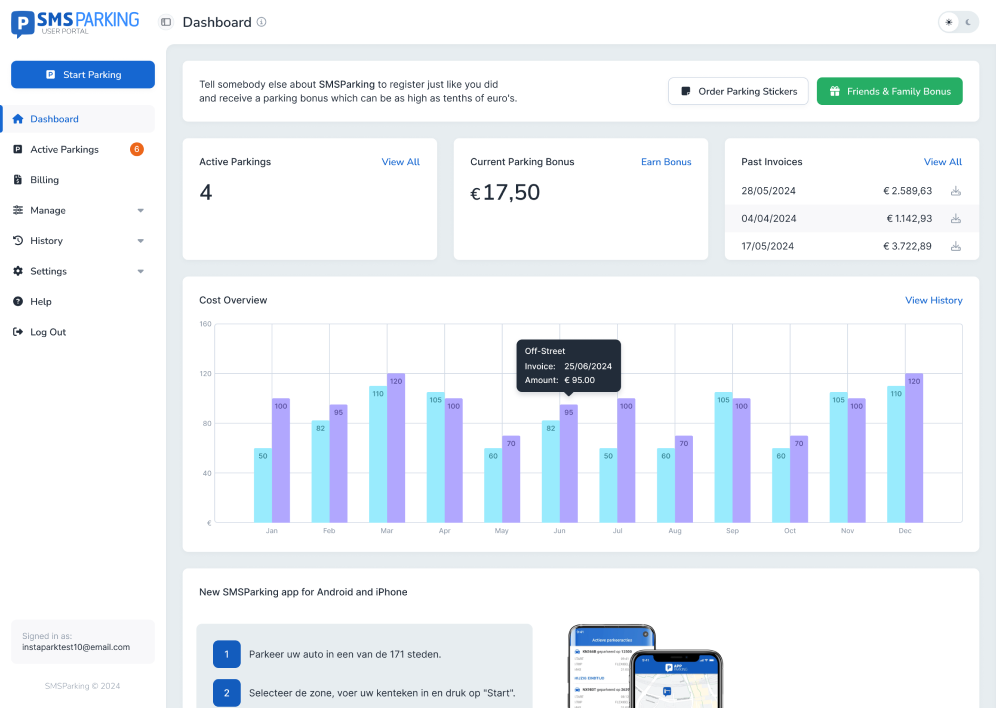
Task: Click the Oct cyan bar labeled 60
Action: click(x=781, y=485)
